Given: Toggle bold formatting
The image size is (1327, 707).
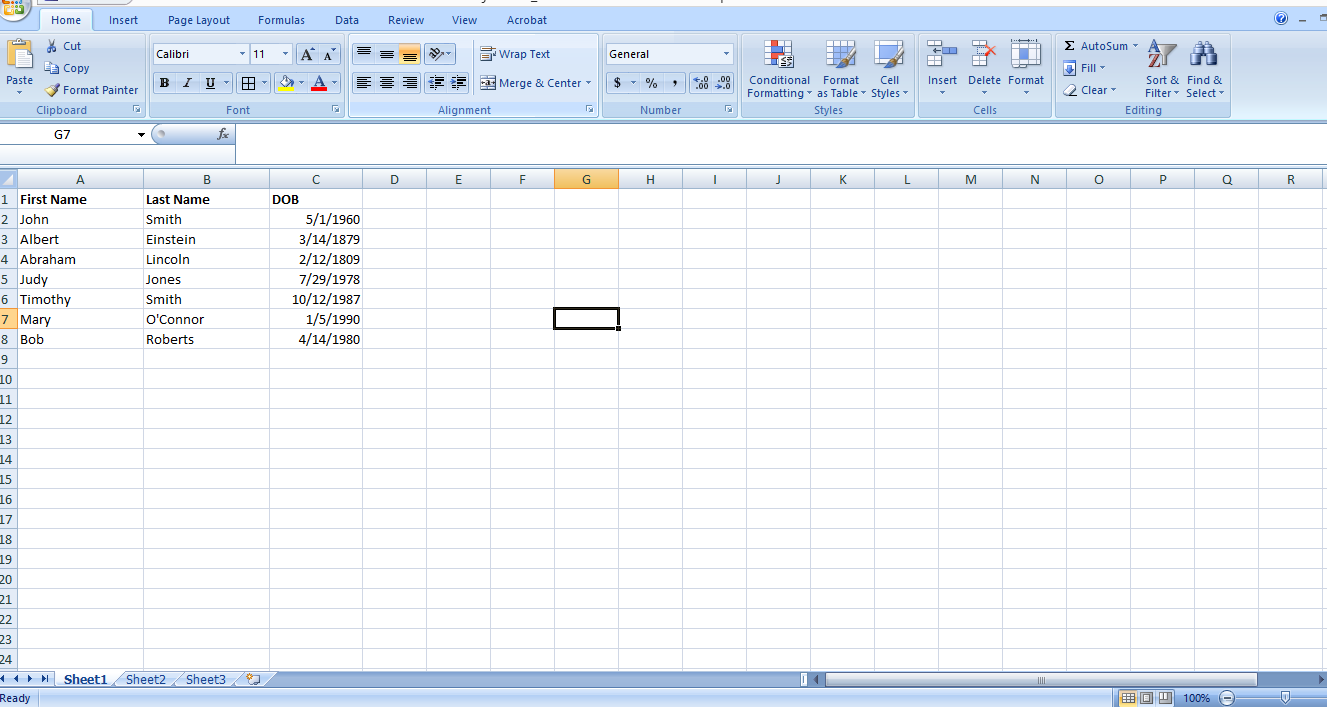Looking at the screenshot, I should tap(163, 82).
